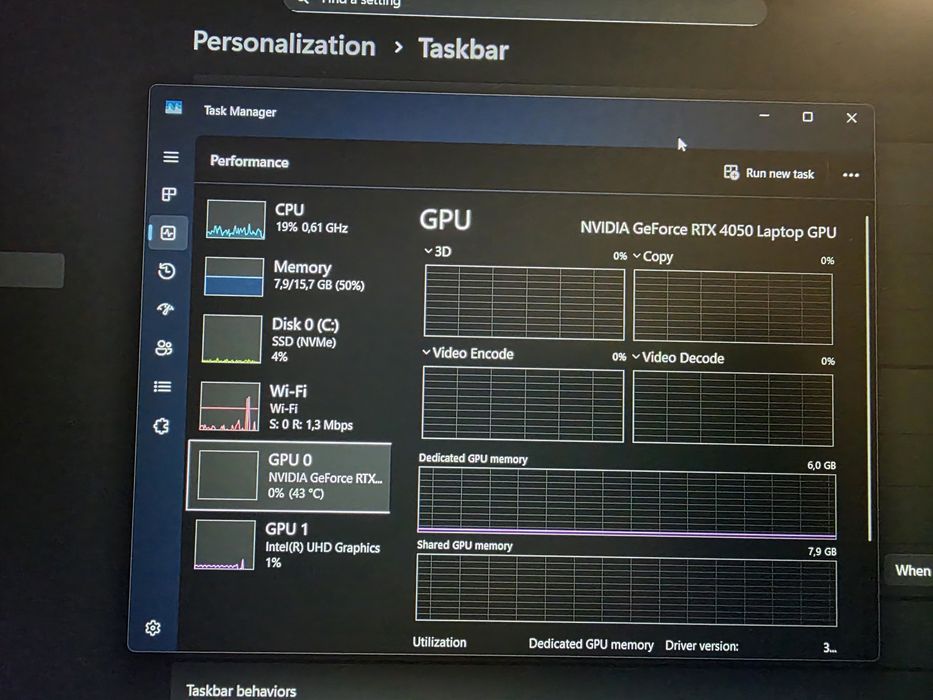Image resolution: width=933 pixels, height=700 pixels.
Task: Open the Users page icon in sidebar
Action: (x=164, y=348)
